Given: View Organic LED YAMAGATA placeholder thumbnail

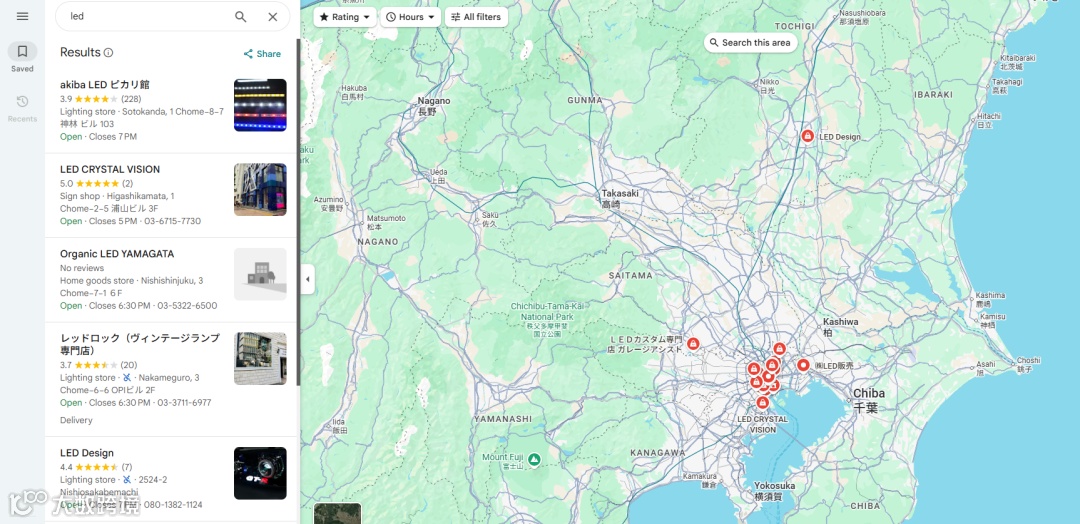Looking at the screenshot, I should click(x=260, y=274).
